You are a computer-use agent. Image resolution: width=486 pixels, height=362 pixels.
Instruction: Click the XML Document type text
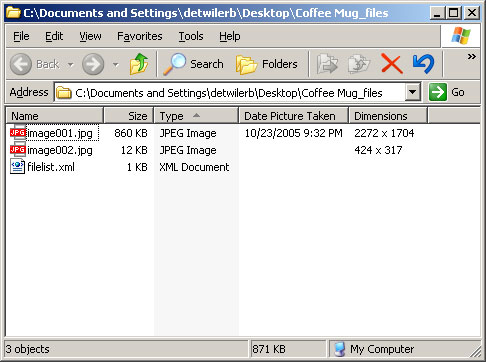click(194, 167)
